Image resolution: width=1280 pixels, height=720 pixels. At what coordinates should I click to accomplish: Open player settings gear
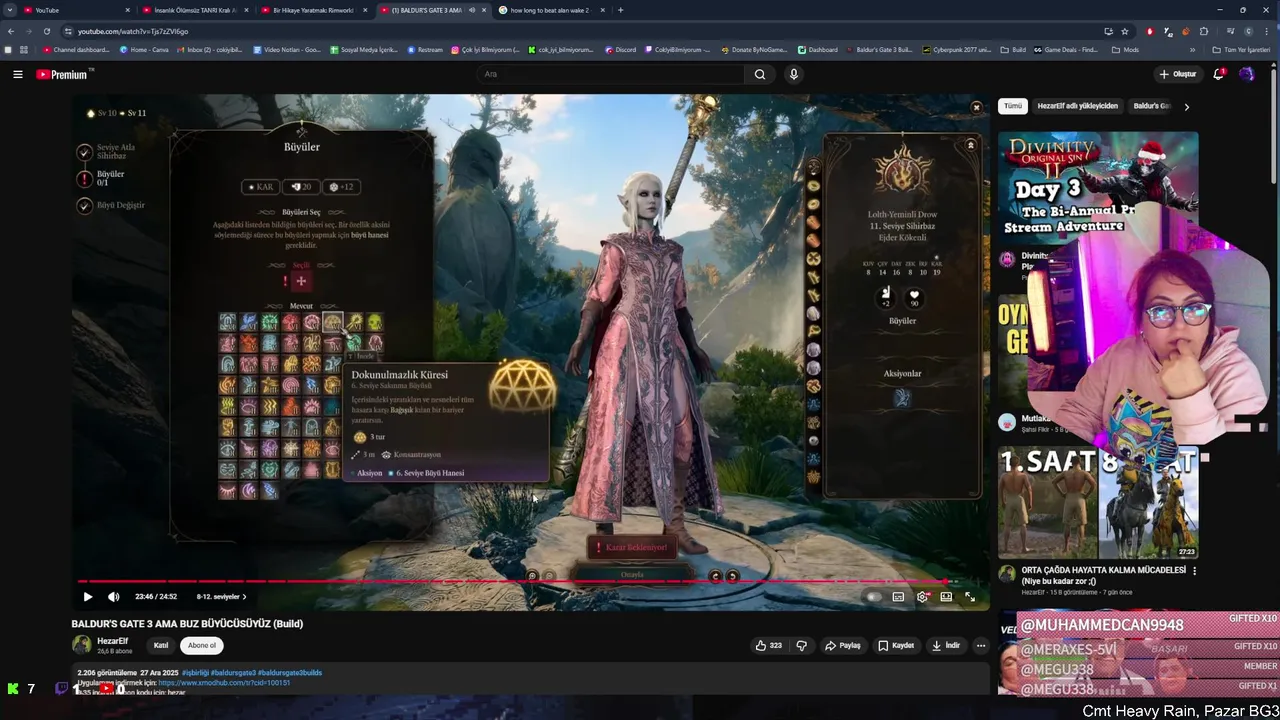[x=922, y=597]
